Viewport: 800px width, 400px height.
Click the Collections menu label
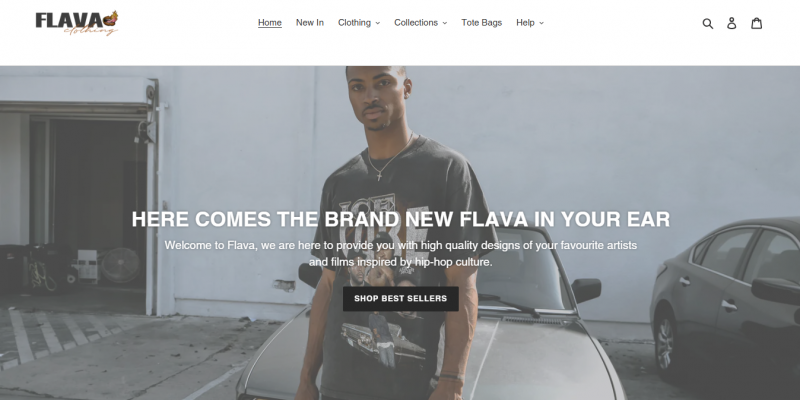[416, 22]
